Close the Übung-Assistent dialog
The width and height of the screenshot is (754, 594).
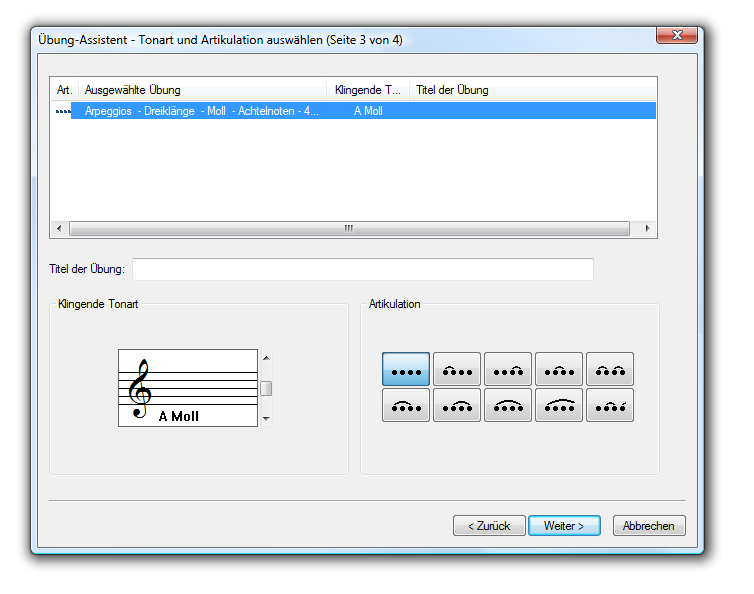677,35
